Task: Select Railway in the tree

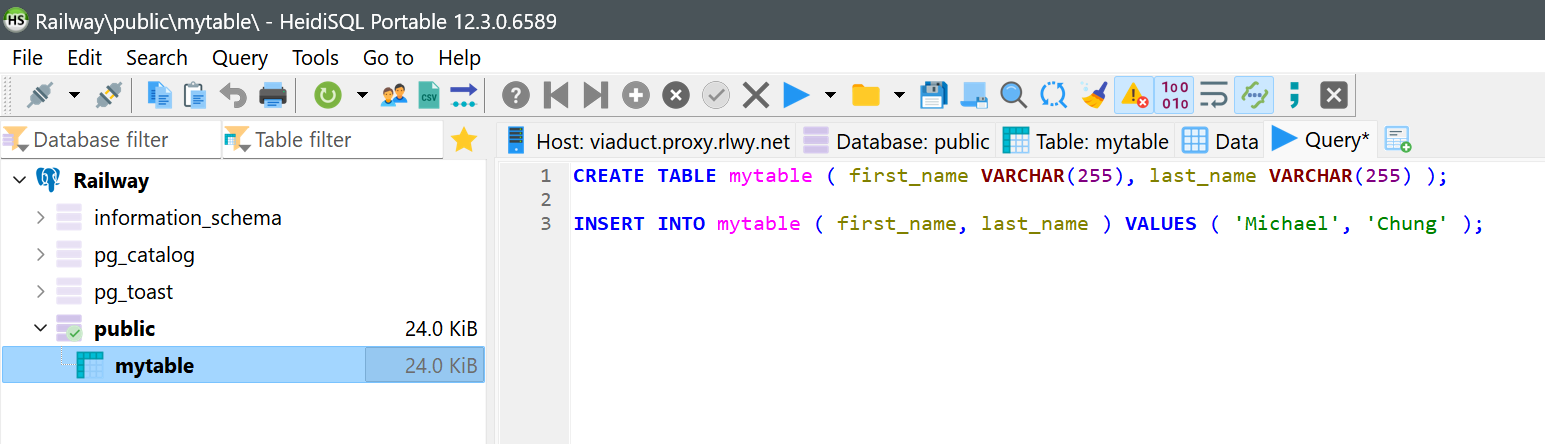Action: pyautogui.click(x=111, y=181)
